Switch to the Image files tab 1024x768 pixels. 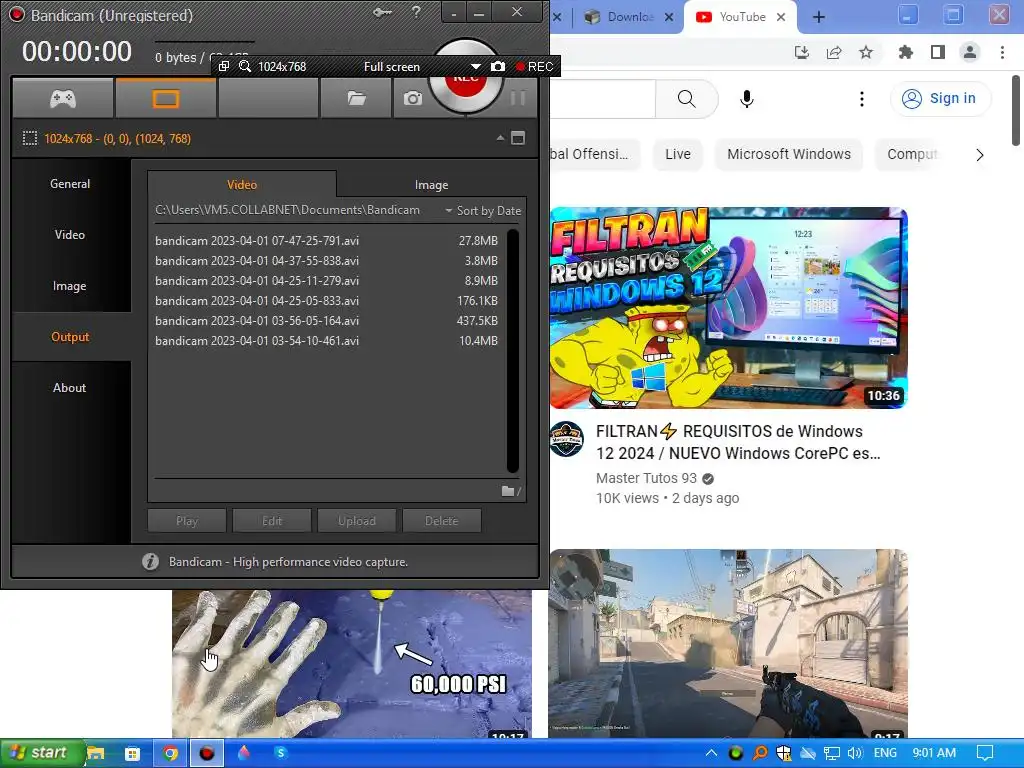tap(431, 185)
